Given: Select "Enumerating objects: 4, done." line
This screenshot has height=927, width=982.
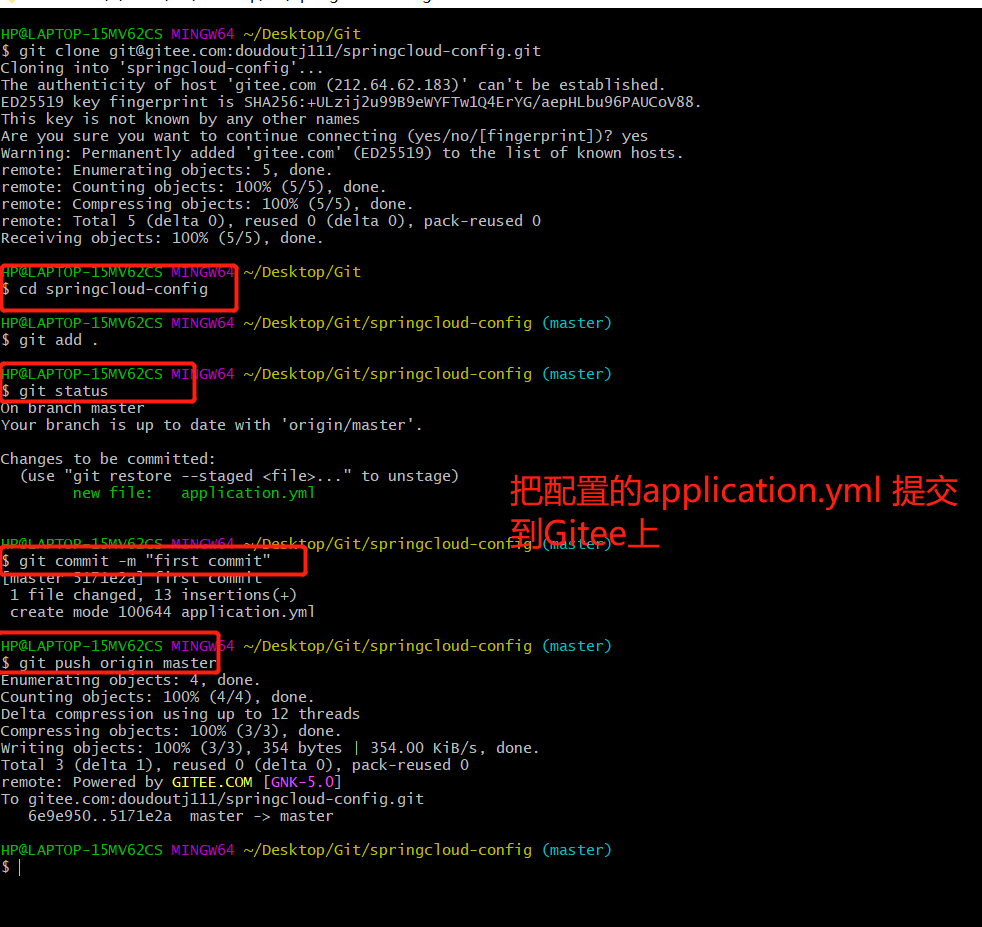Looking at the screenshot, I should [x=131, y=680].
